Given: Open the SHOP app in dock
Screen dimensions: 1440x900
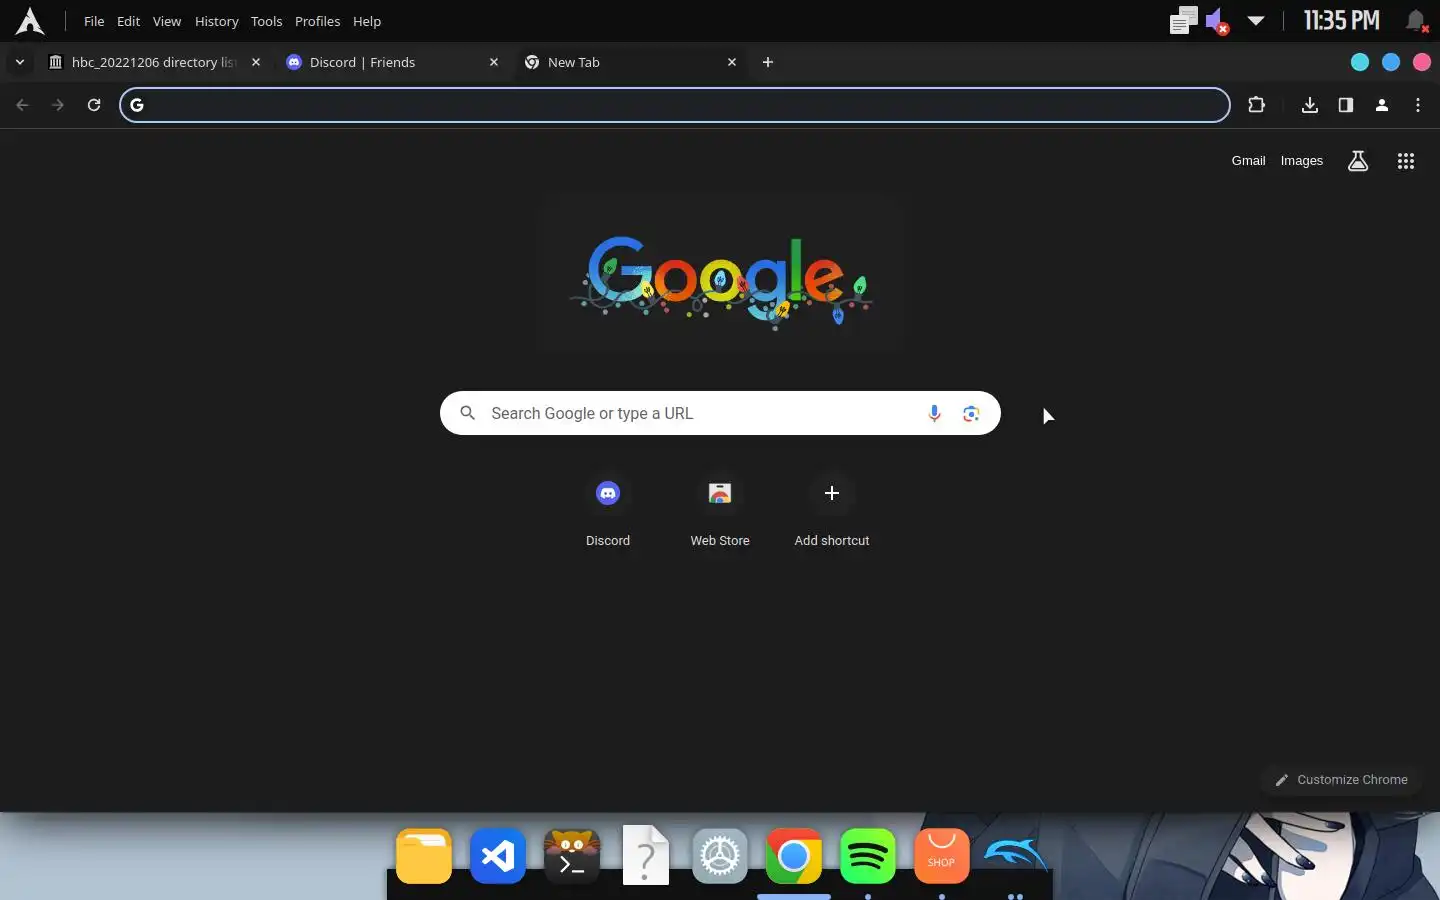Looking at the screenshot, I should [942, 856].
